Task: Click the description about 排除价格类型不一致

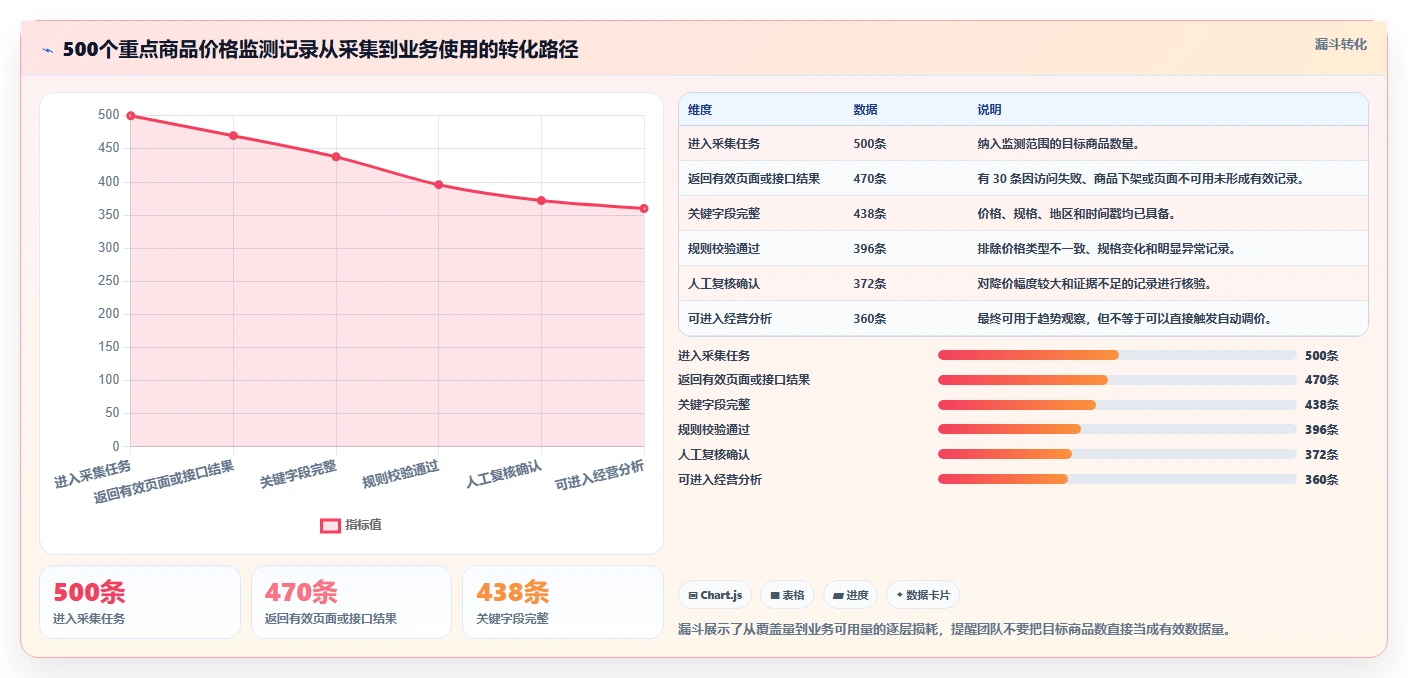Action: [1110, 249]
